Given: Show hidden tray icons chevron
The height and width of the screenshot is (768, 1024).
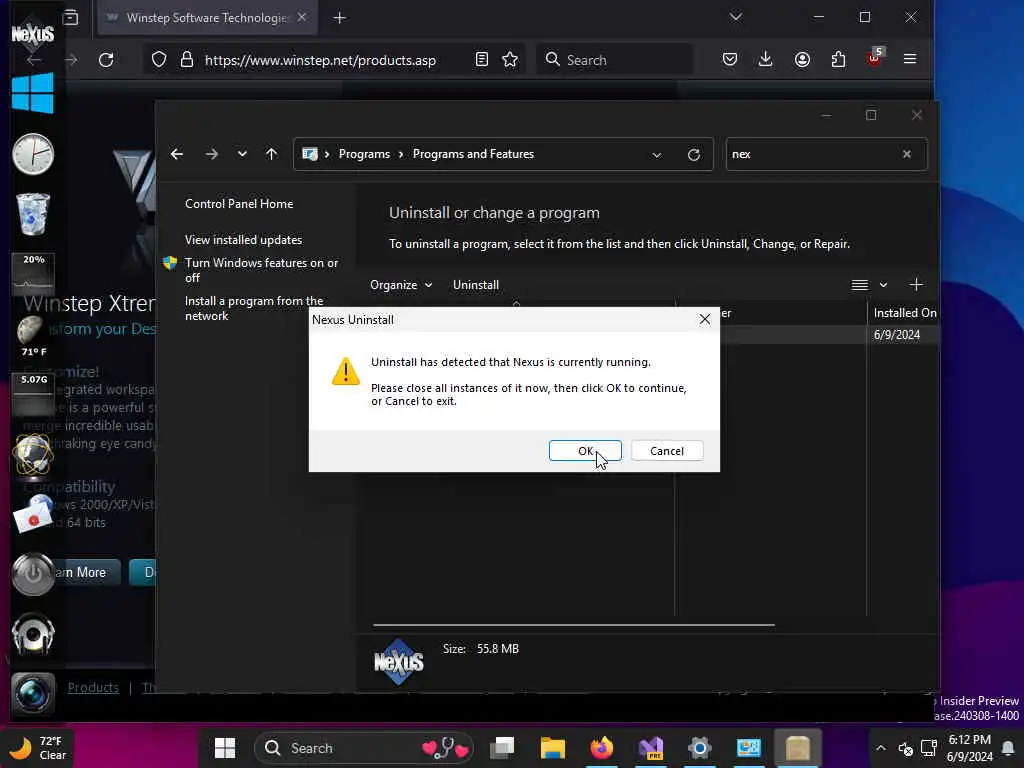Looking at the screenshot, I should (880, 748).
